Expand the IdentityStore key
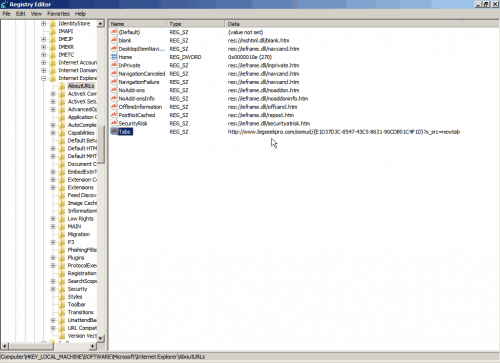Viewport: 500px width, 363px height. point(44,23)
